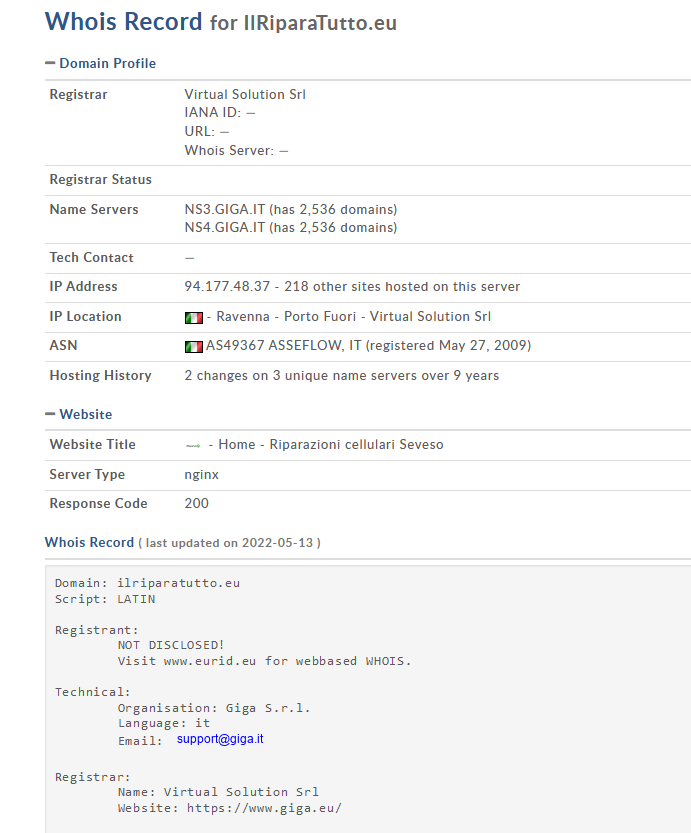691x833 pixels.
Task: Click the 'Registrar Status' row label
Action: (x=100, y=180)
